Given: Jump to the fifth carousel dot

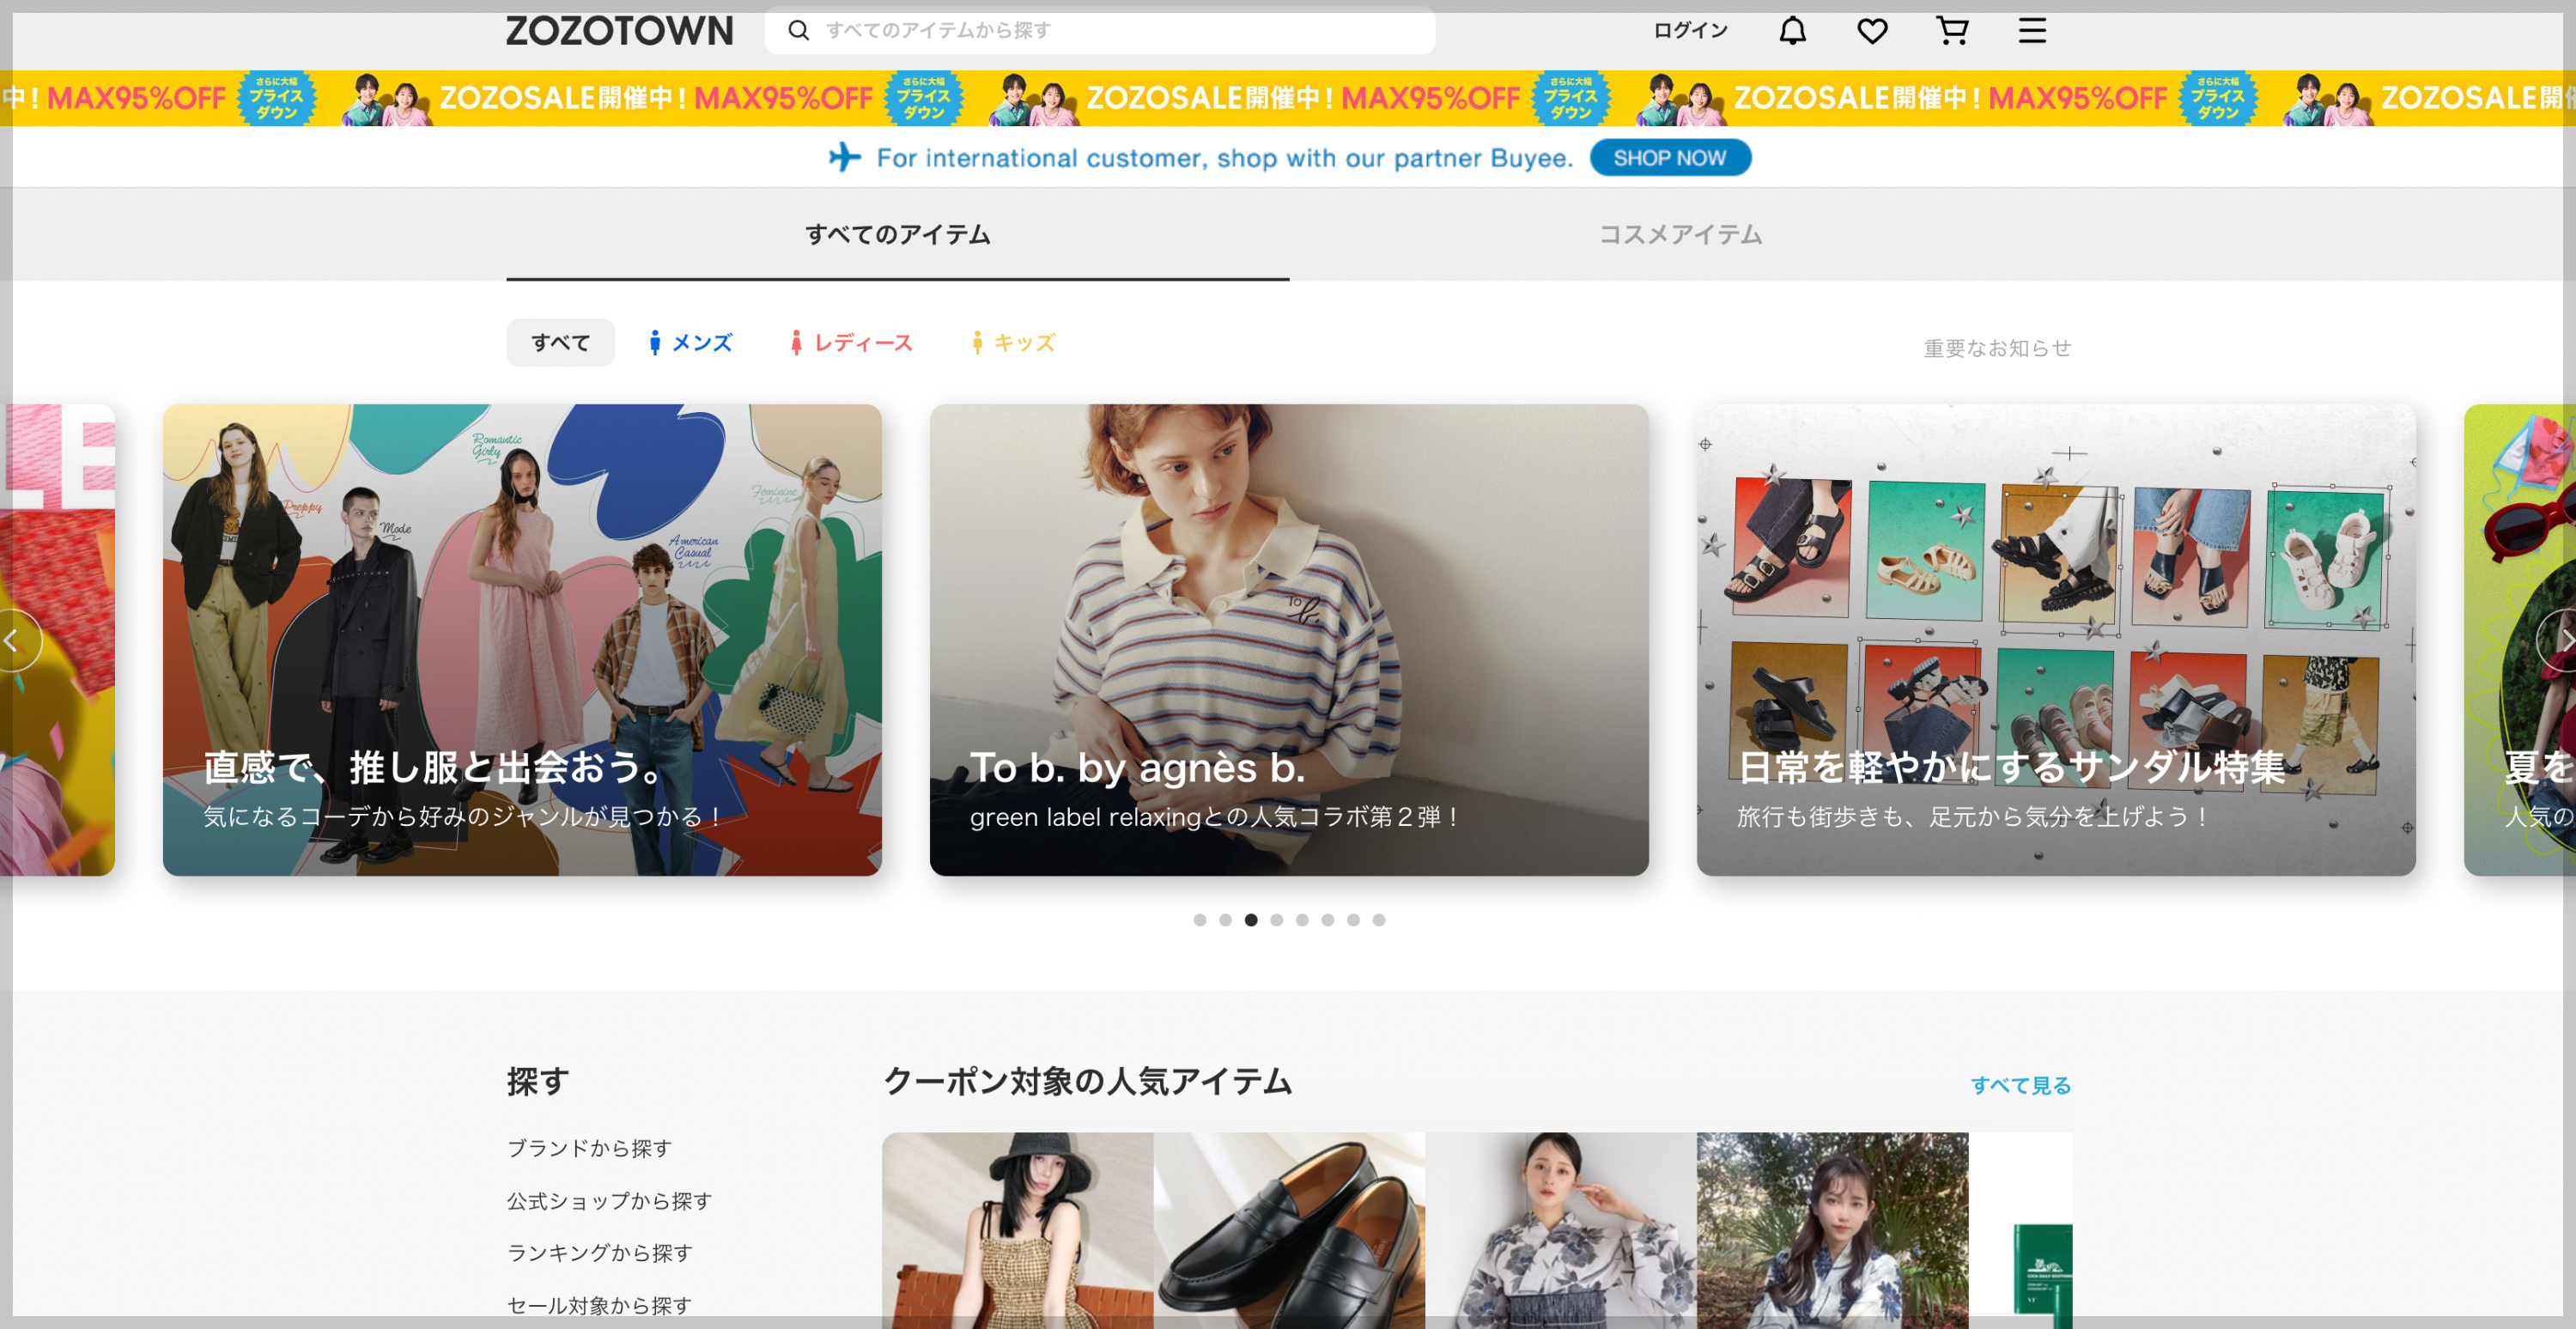Looking at the screenshot, I should pyautogui.click(x=1302, y=920).
